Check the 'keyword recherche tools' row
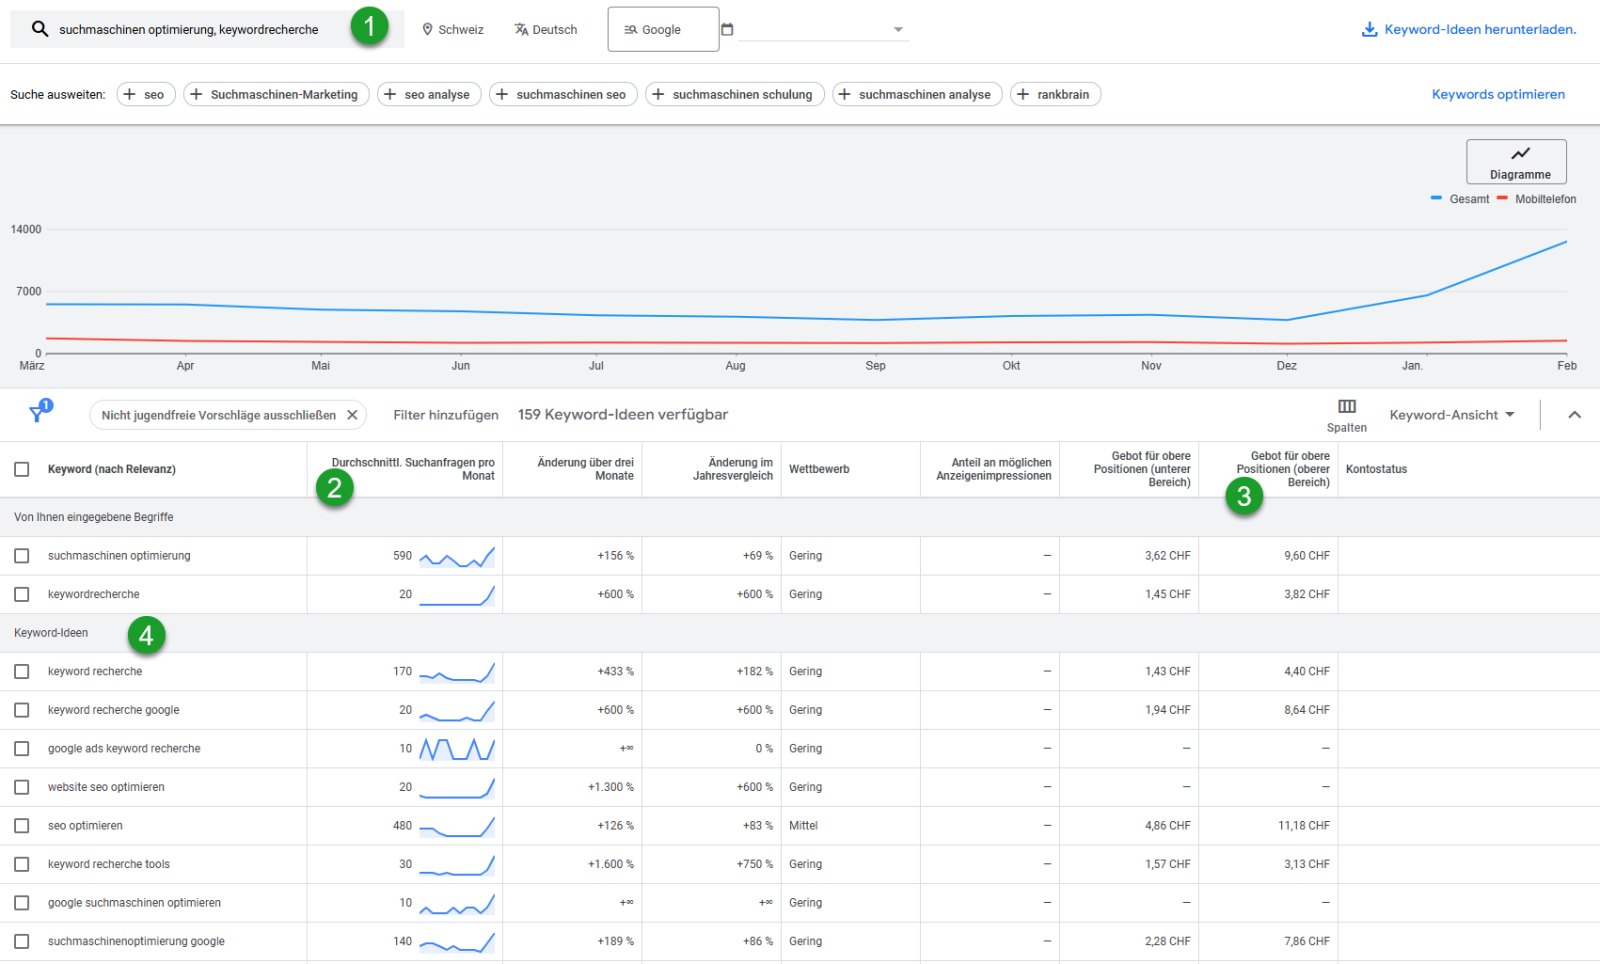1600x964 pixels. tap(22, 864)
